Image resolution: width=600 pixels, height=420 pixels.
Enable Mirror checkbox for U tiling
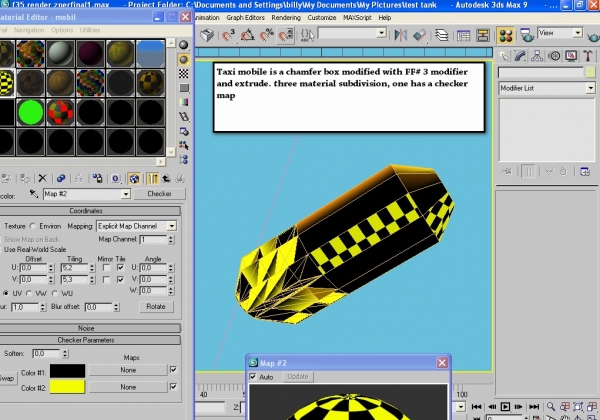106,267
